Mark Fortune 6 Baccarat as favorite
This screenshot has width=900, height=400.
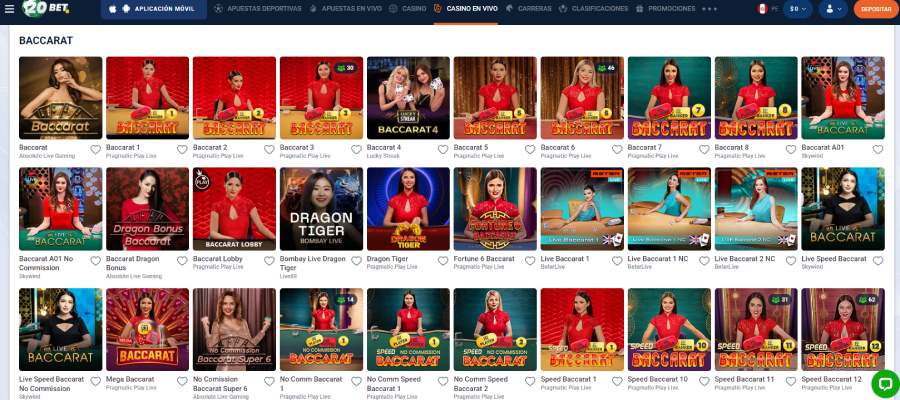[530, 260]
